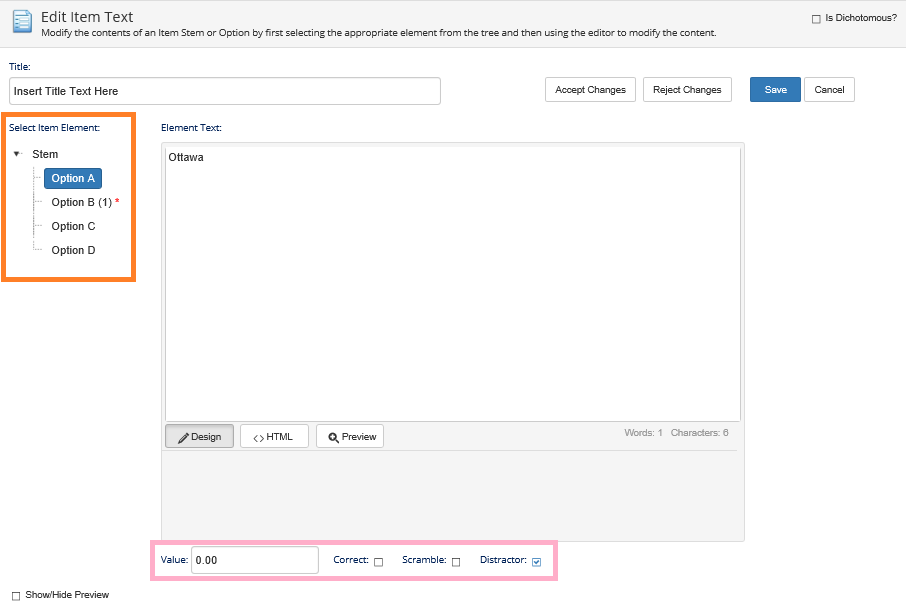Save the item text
Image resolution: width=906 pixels, height=612 pixels.
click(x=775, y=90)
